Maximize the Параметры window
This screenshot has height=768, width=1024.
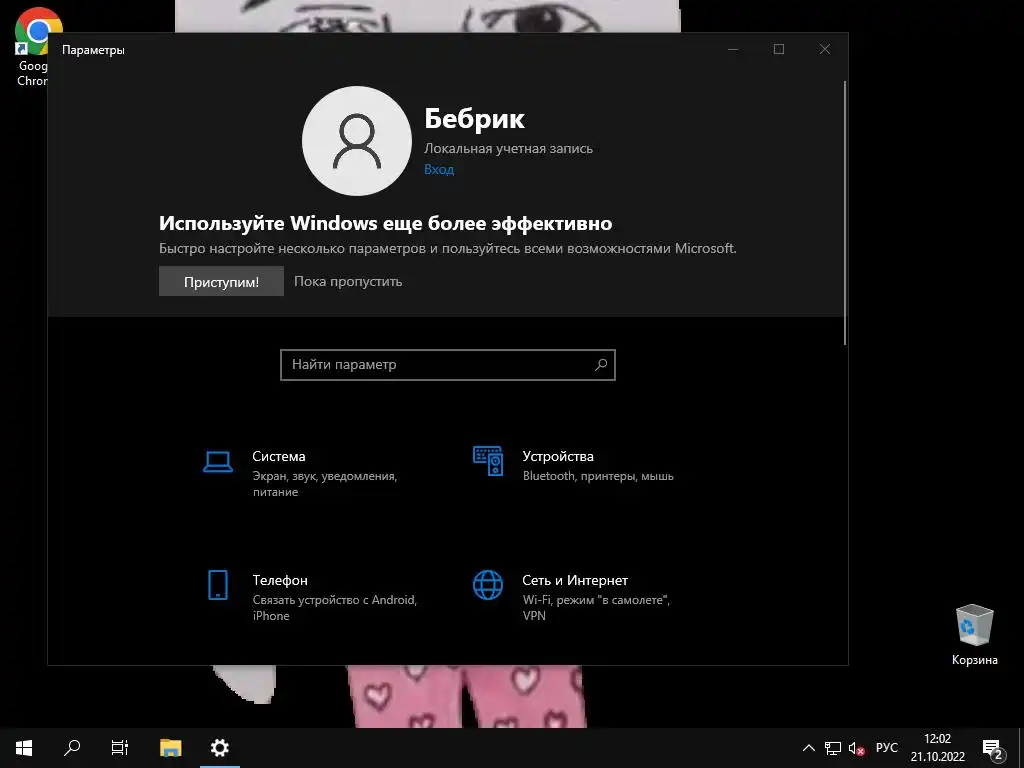pos(779,50)
